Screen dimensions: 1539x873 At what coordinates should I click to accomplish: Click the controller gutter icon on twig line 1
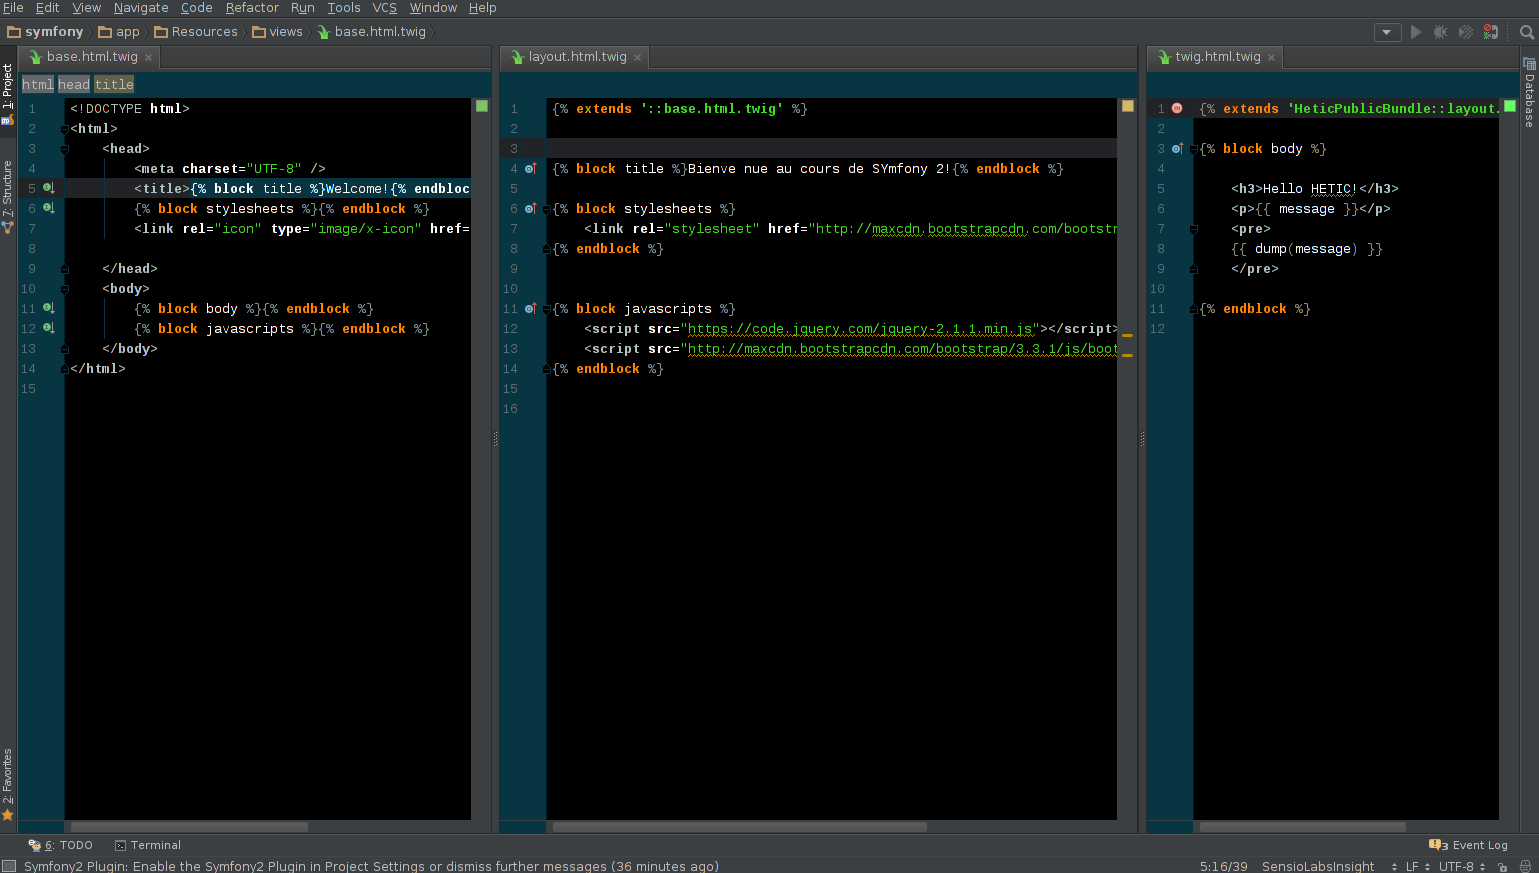pos(1177,108)
